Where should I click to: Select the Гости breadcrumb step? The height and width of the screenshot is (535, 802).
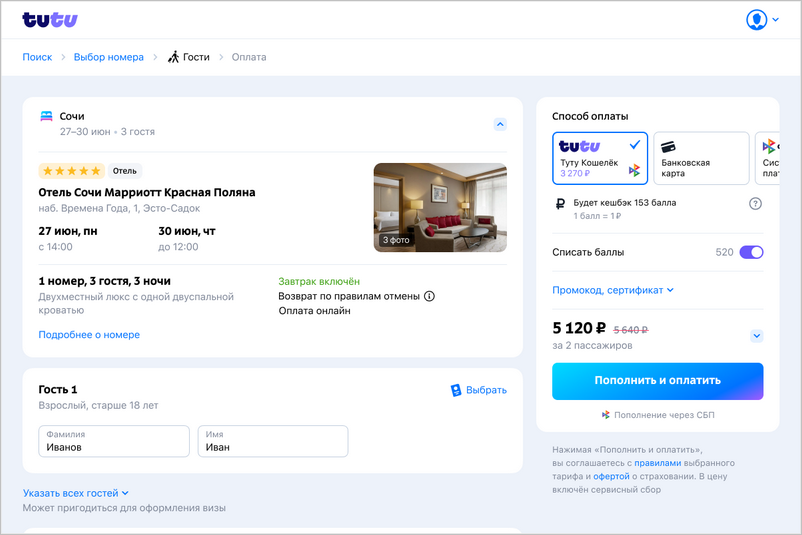(x=196, y=57)
